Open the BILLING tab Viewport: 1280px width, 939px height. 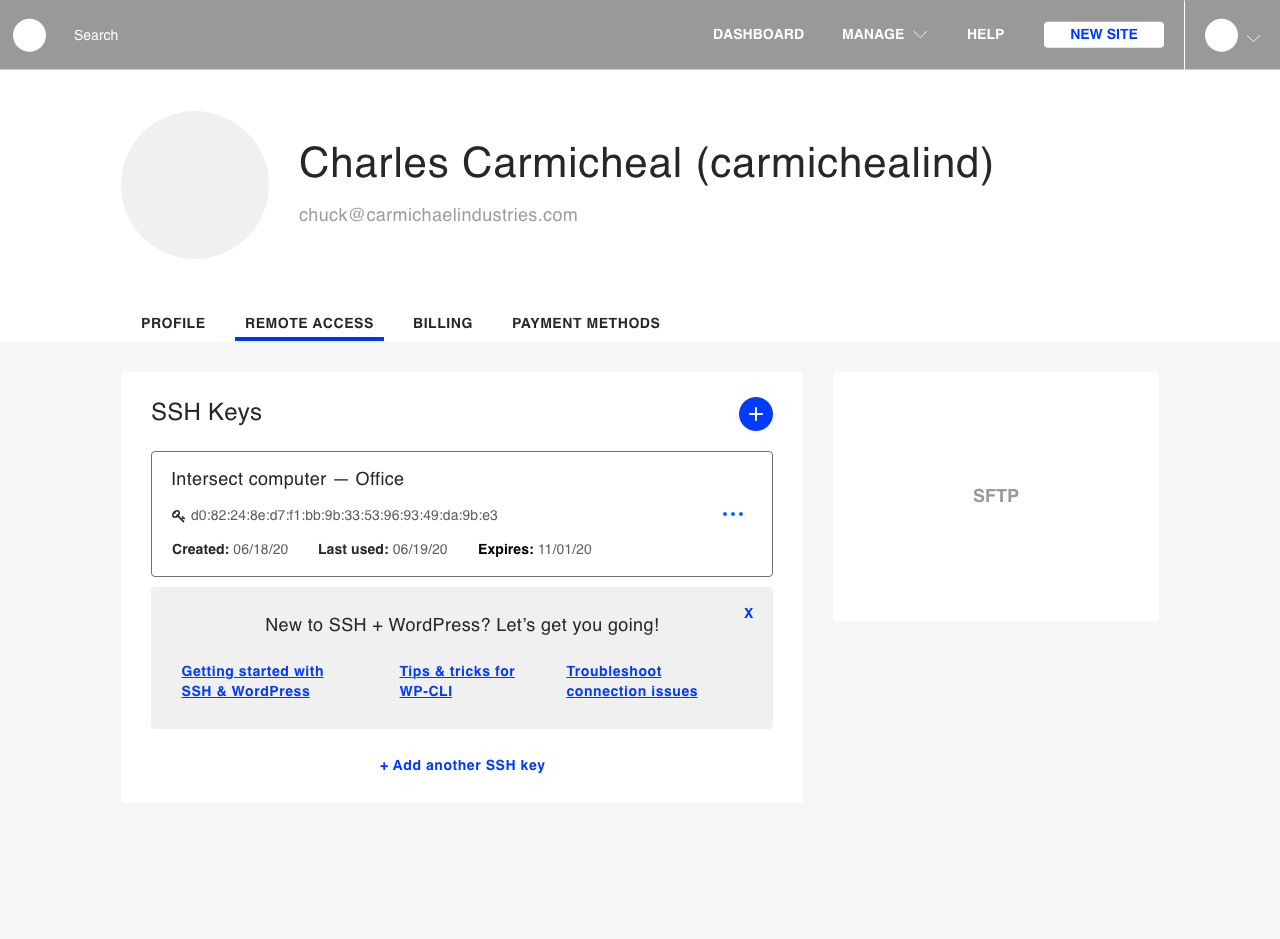pos(443,323)
